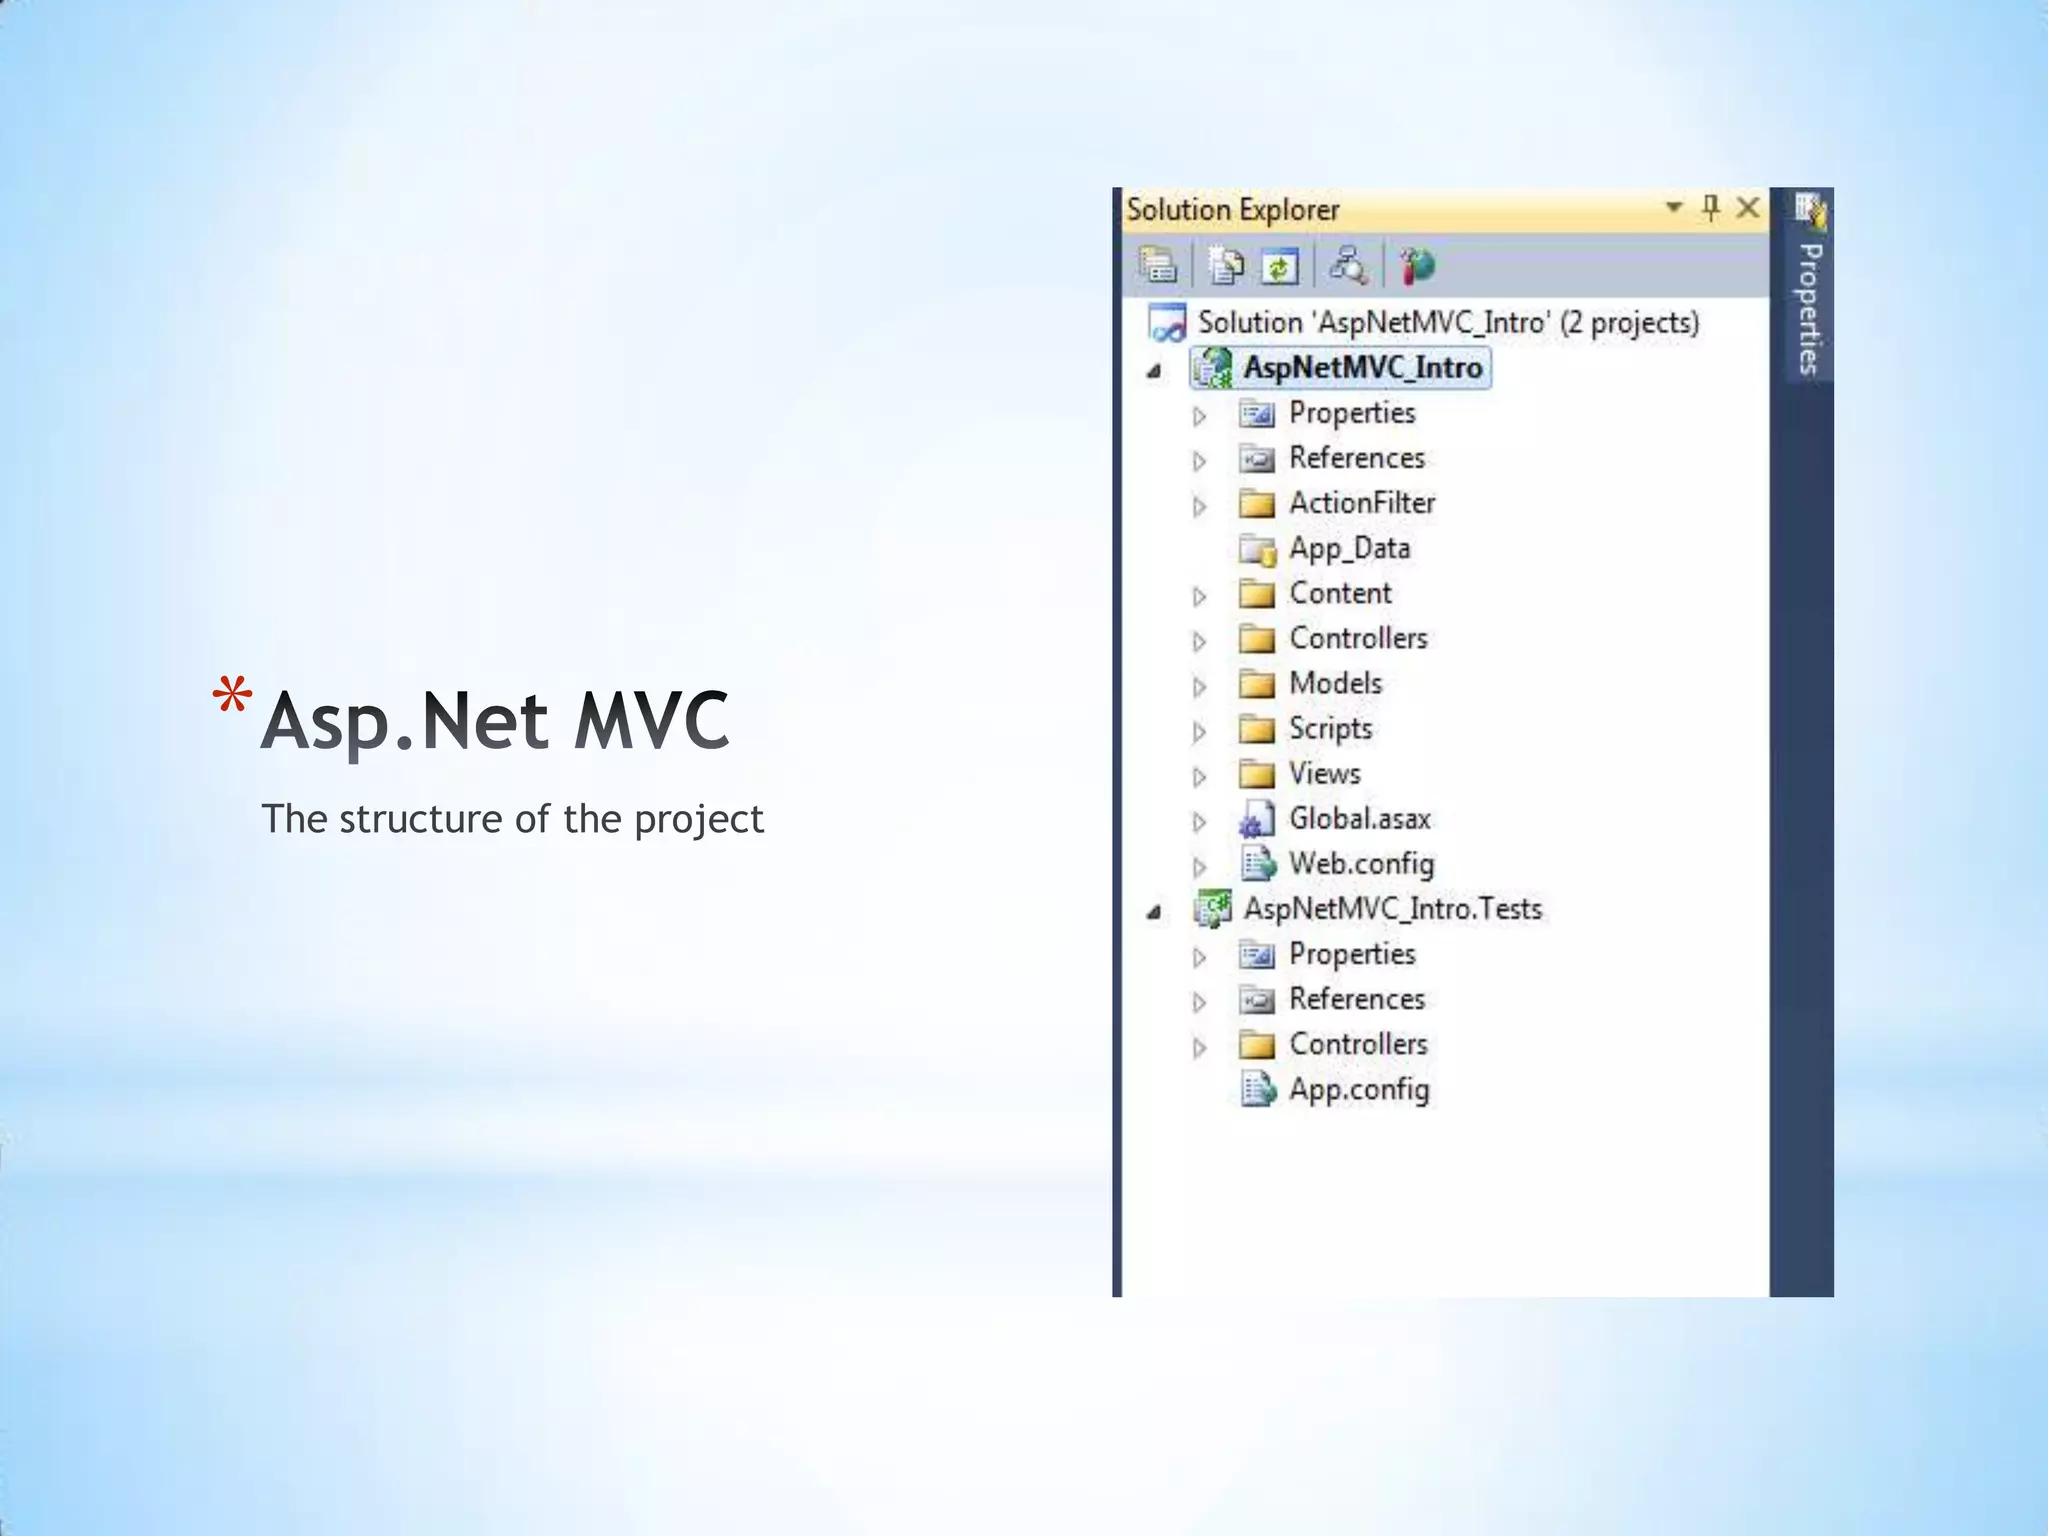Select the Global.asax file
The height and width of the screenshot is (1536, 2048).
pos(1359,819)
